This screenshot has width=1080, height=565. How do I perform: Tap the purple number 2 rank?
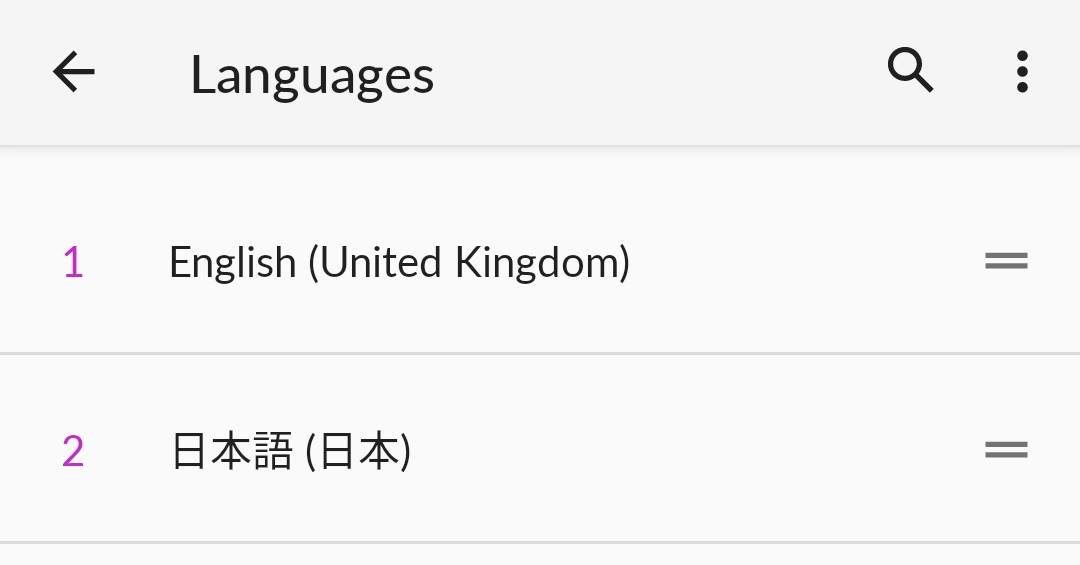(73, 452)
